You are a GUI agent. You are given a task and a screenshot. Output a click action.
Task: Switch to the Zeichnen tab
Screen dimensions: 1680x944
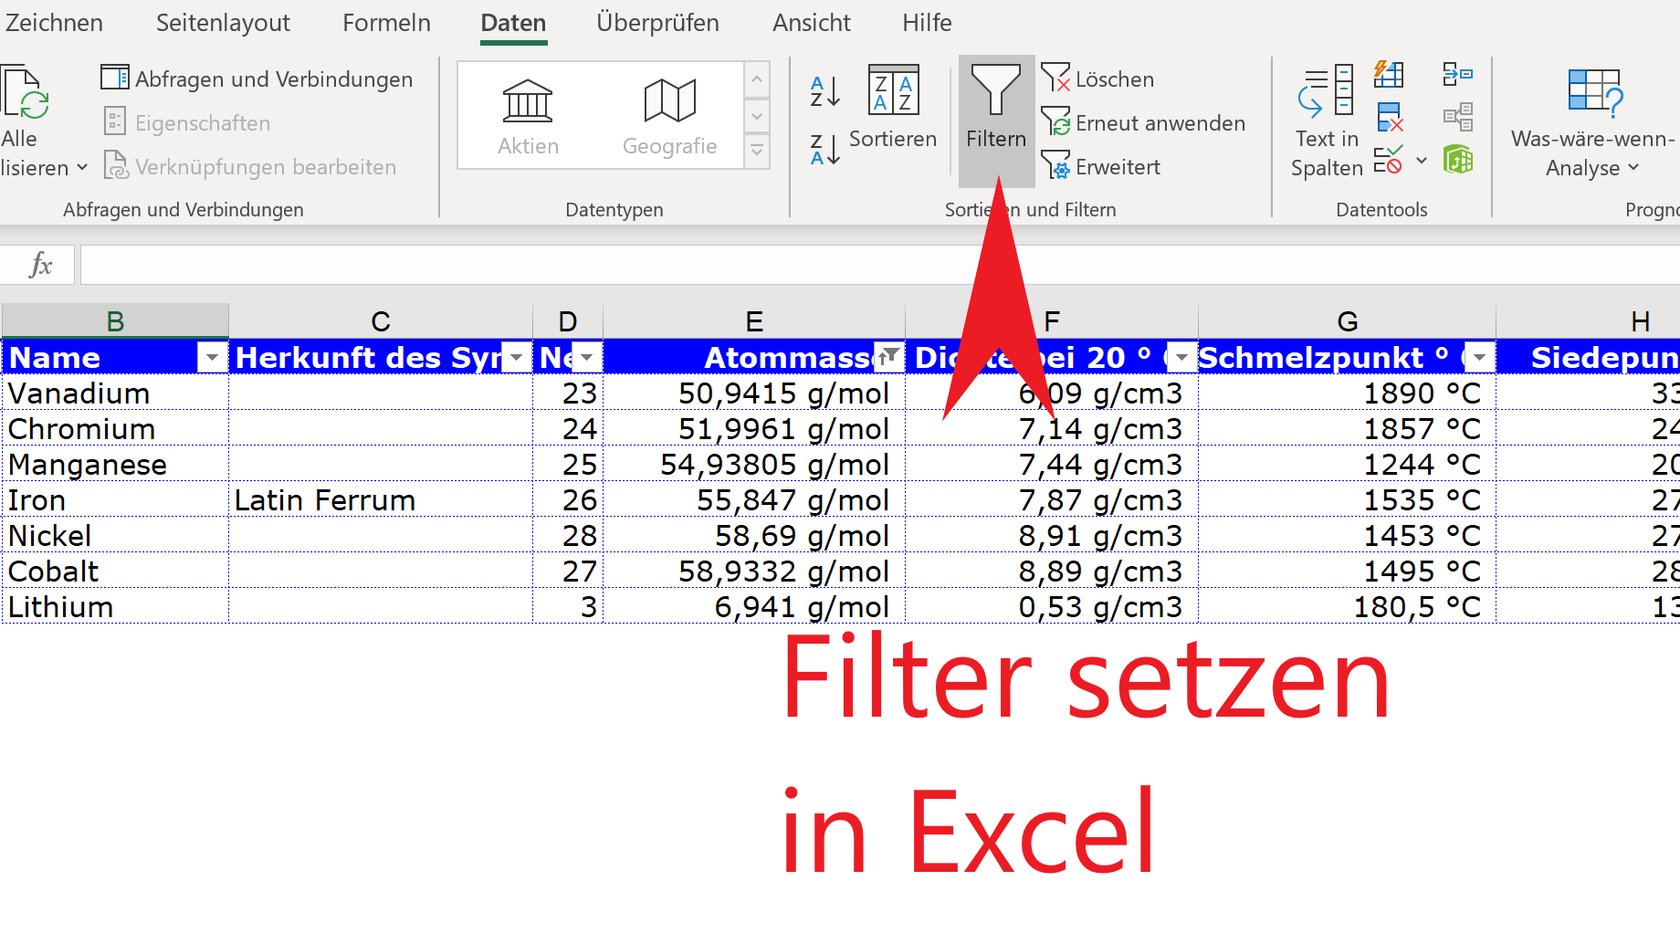coord(52,23)
